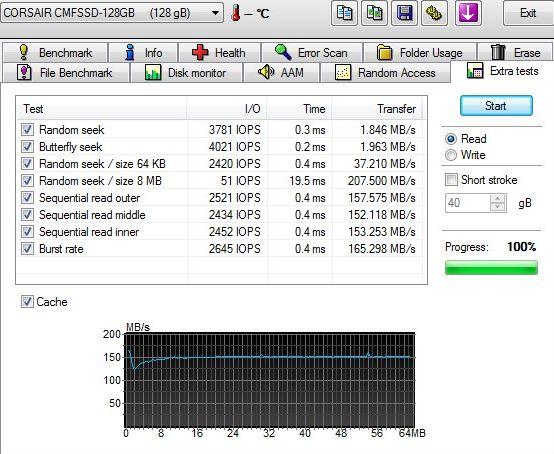Go to the Random Access tab
Screen dimensions: 554x454
coord(385,72)
